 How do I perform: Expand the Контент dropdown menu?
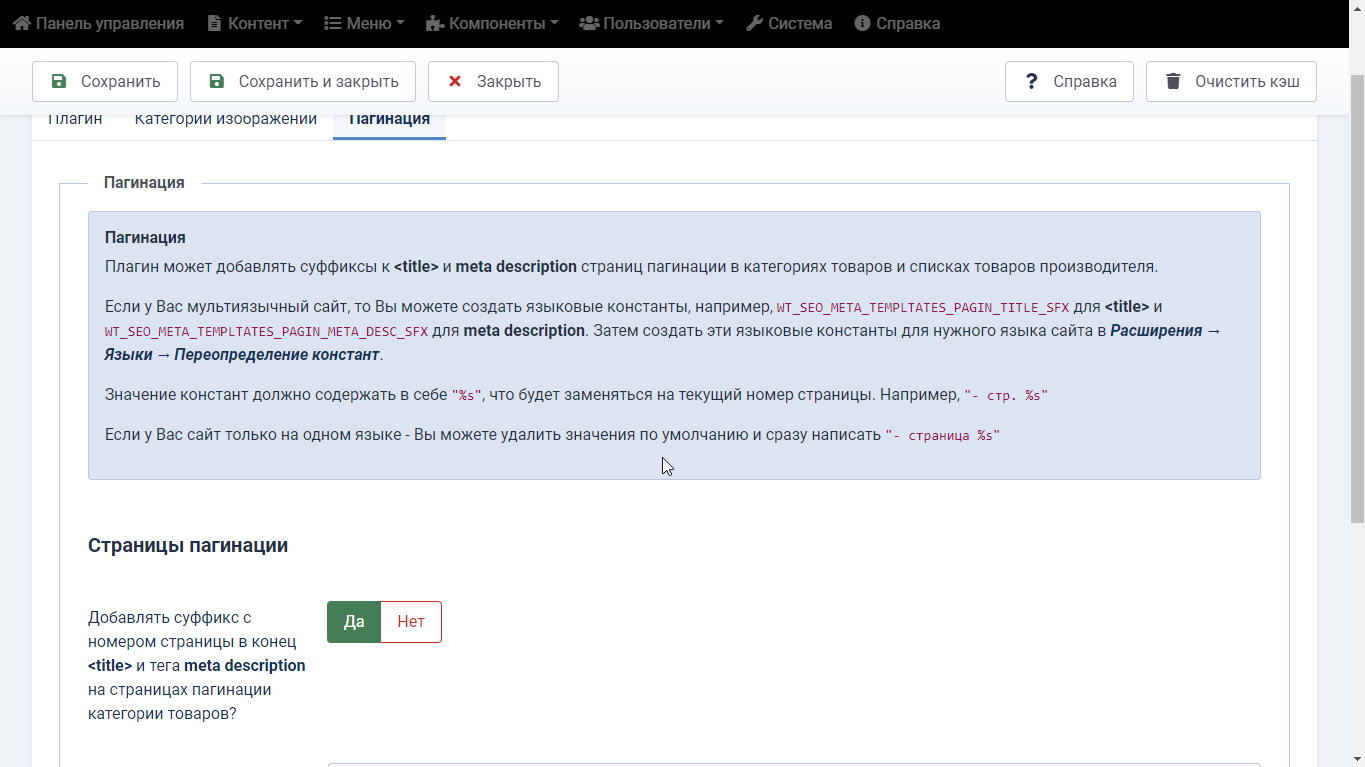(258, 23)
